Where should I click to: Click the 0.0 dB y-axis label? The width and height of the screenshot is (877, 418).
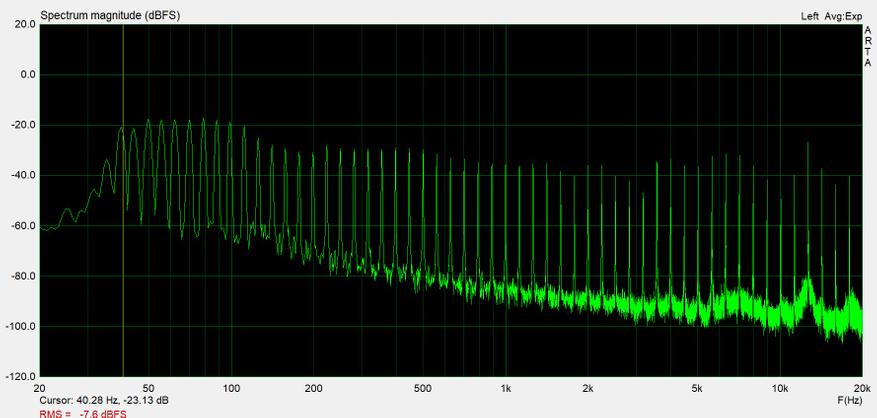pos(28,75)
